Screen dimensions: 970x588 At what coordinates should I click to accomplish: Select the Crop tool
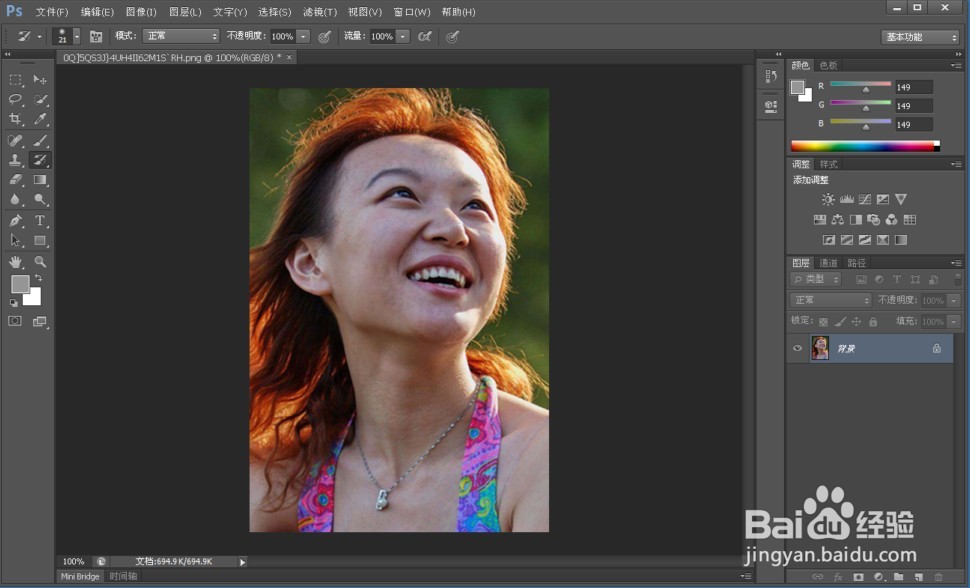[14, 118]
